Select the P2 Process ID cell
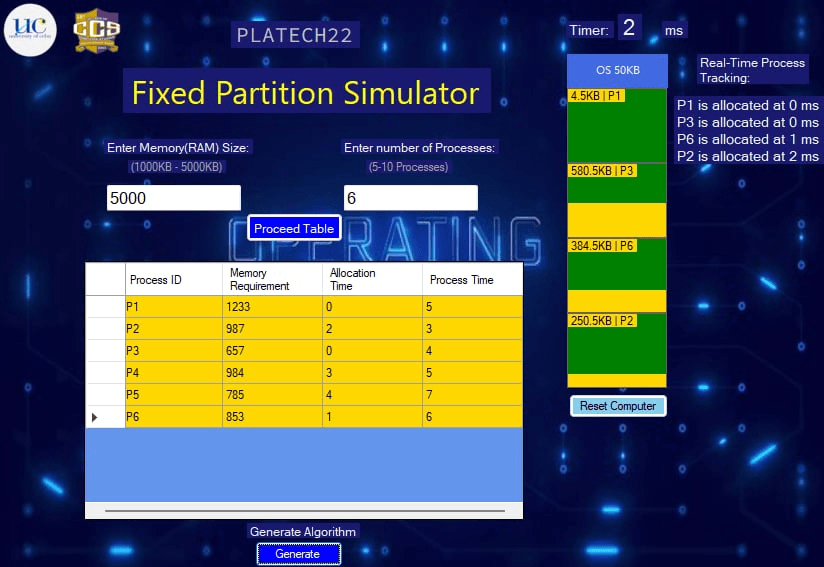This screenshot has width=824, height=567. 173,329
